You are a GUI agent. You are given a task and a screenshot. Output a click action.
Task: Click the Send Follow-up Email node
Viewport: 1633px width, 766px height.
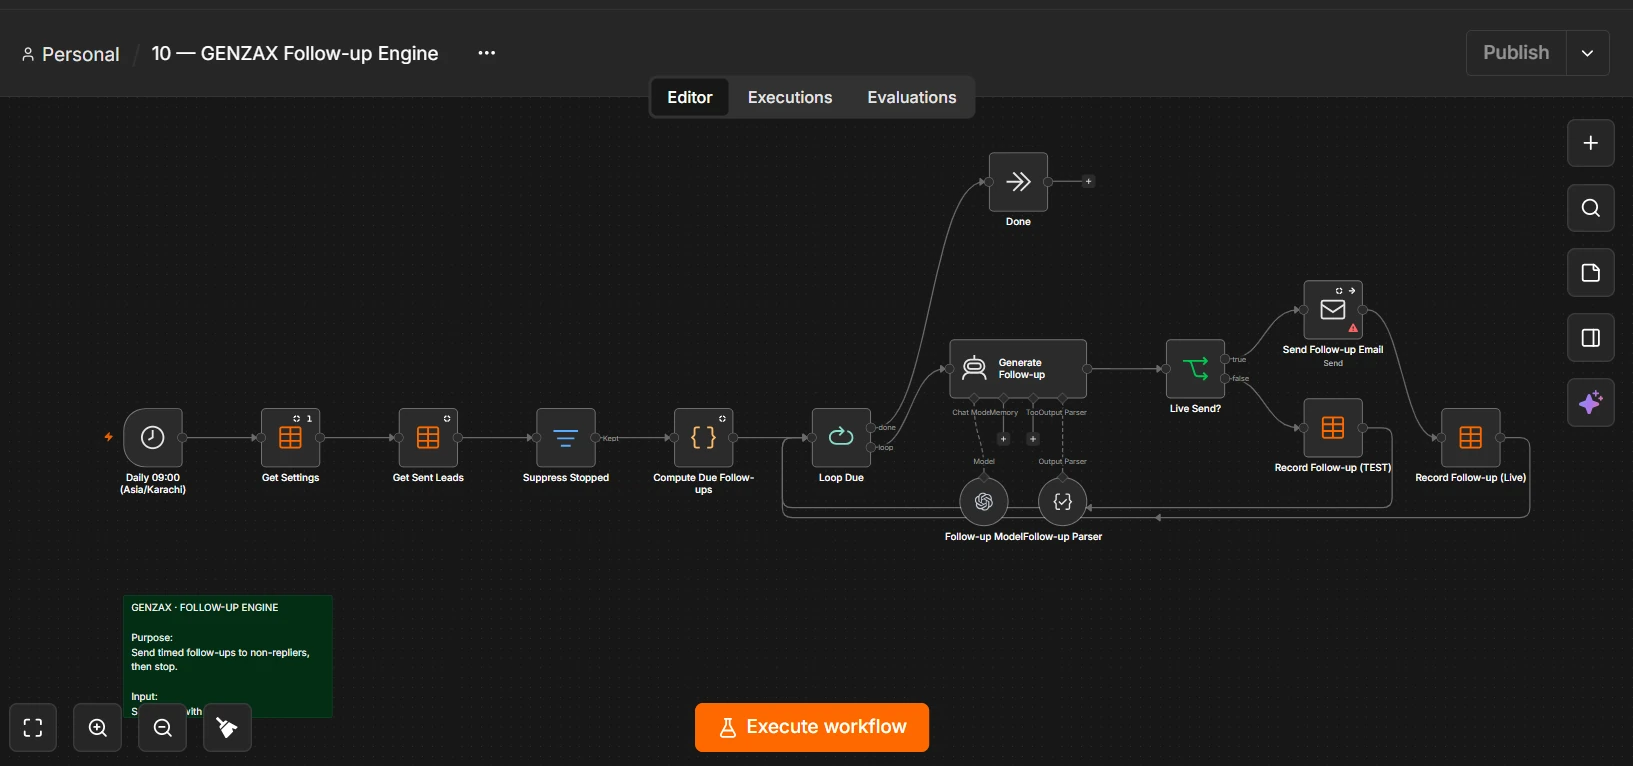click(x=1333, y=310)
